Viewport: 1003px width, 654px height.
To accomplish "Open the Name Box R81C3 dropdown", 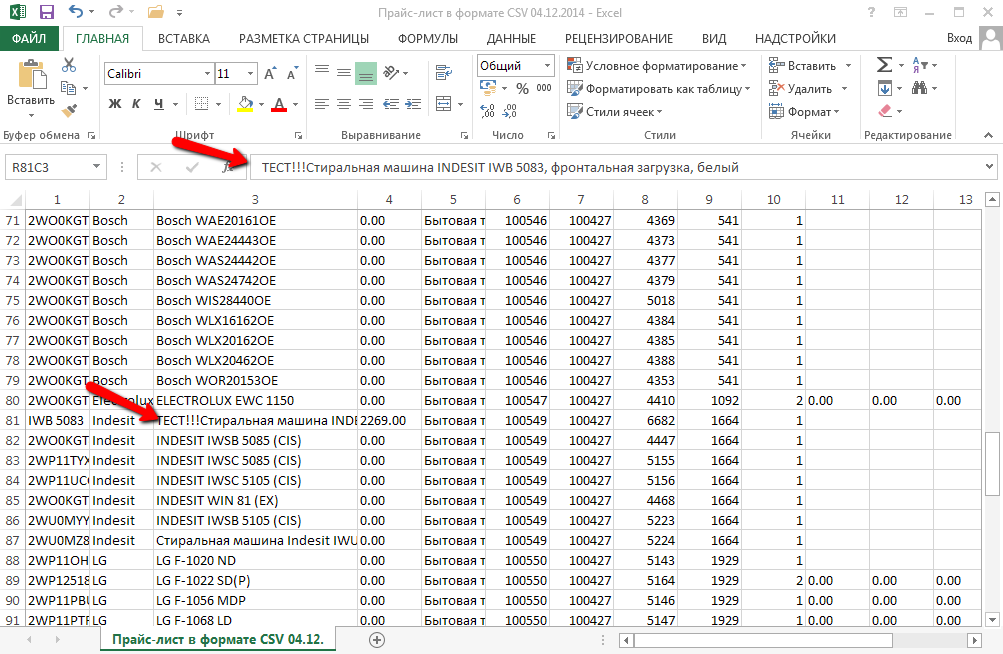I will point(96,167).
